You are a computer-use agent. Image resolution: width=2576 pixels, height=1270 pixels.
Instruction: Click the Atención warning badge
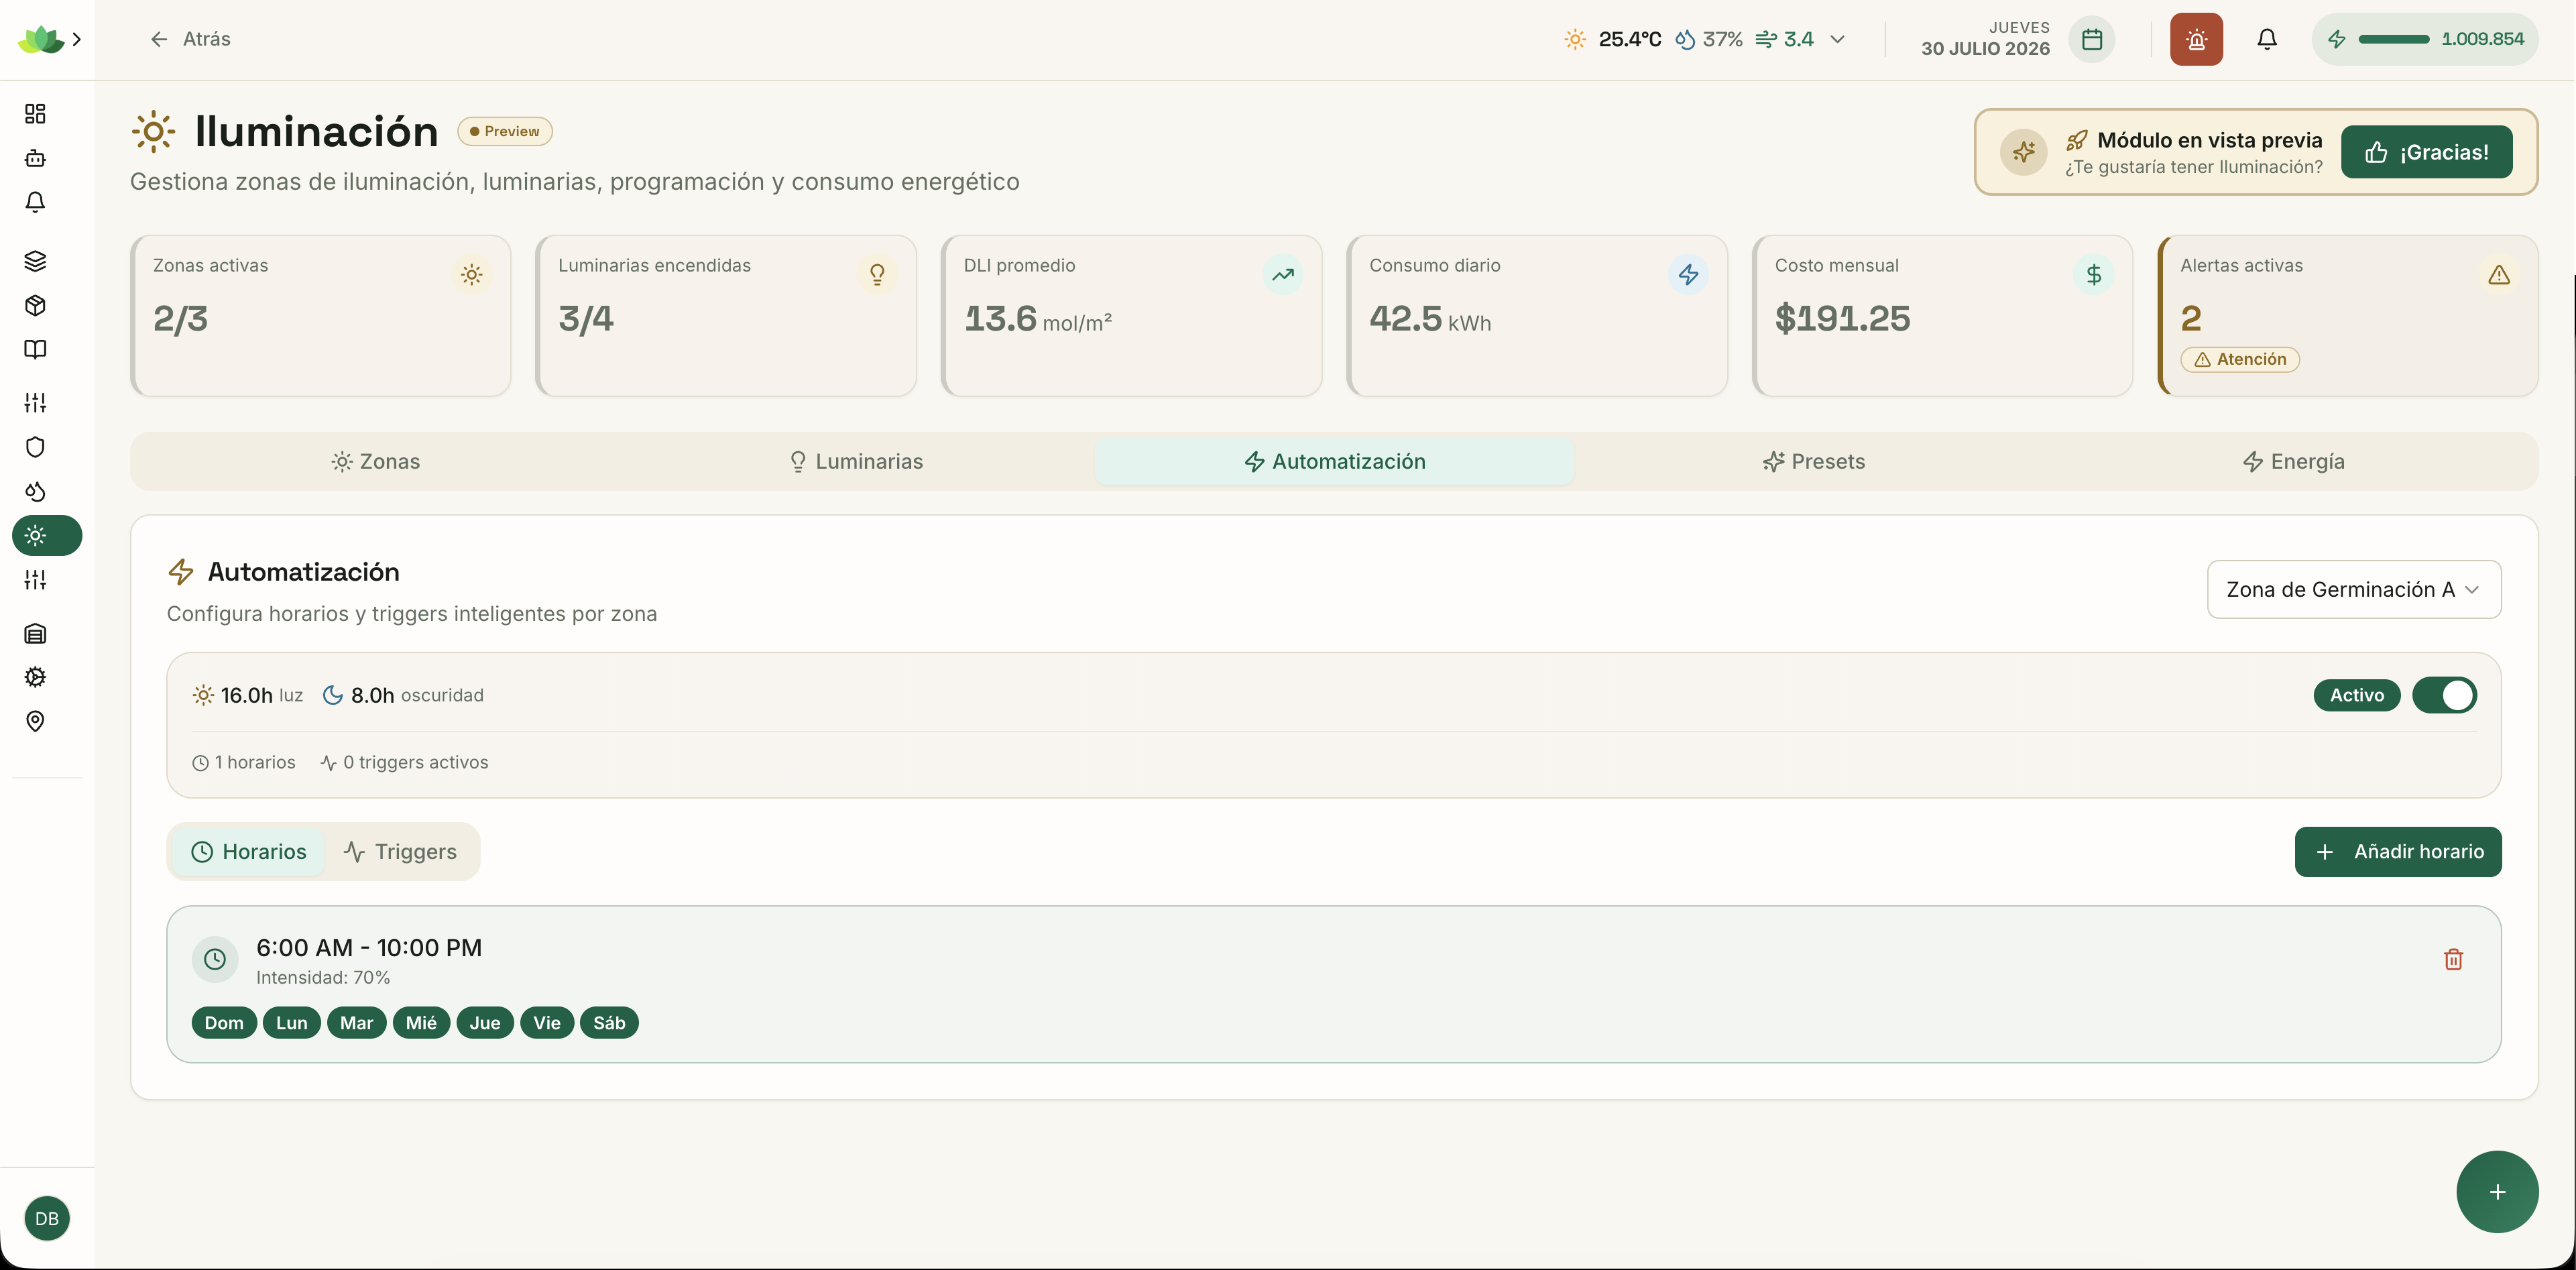[x=2239, y=359]
